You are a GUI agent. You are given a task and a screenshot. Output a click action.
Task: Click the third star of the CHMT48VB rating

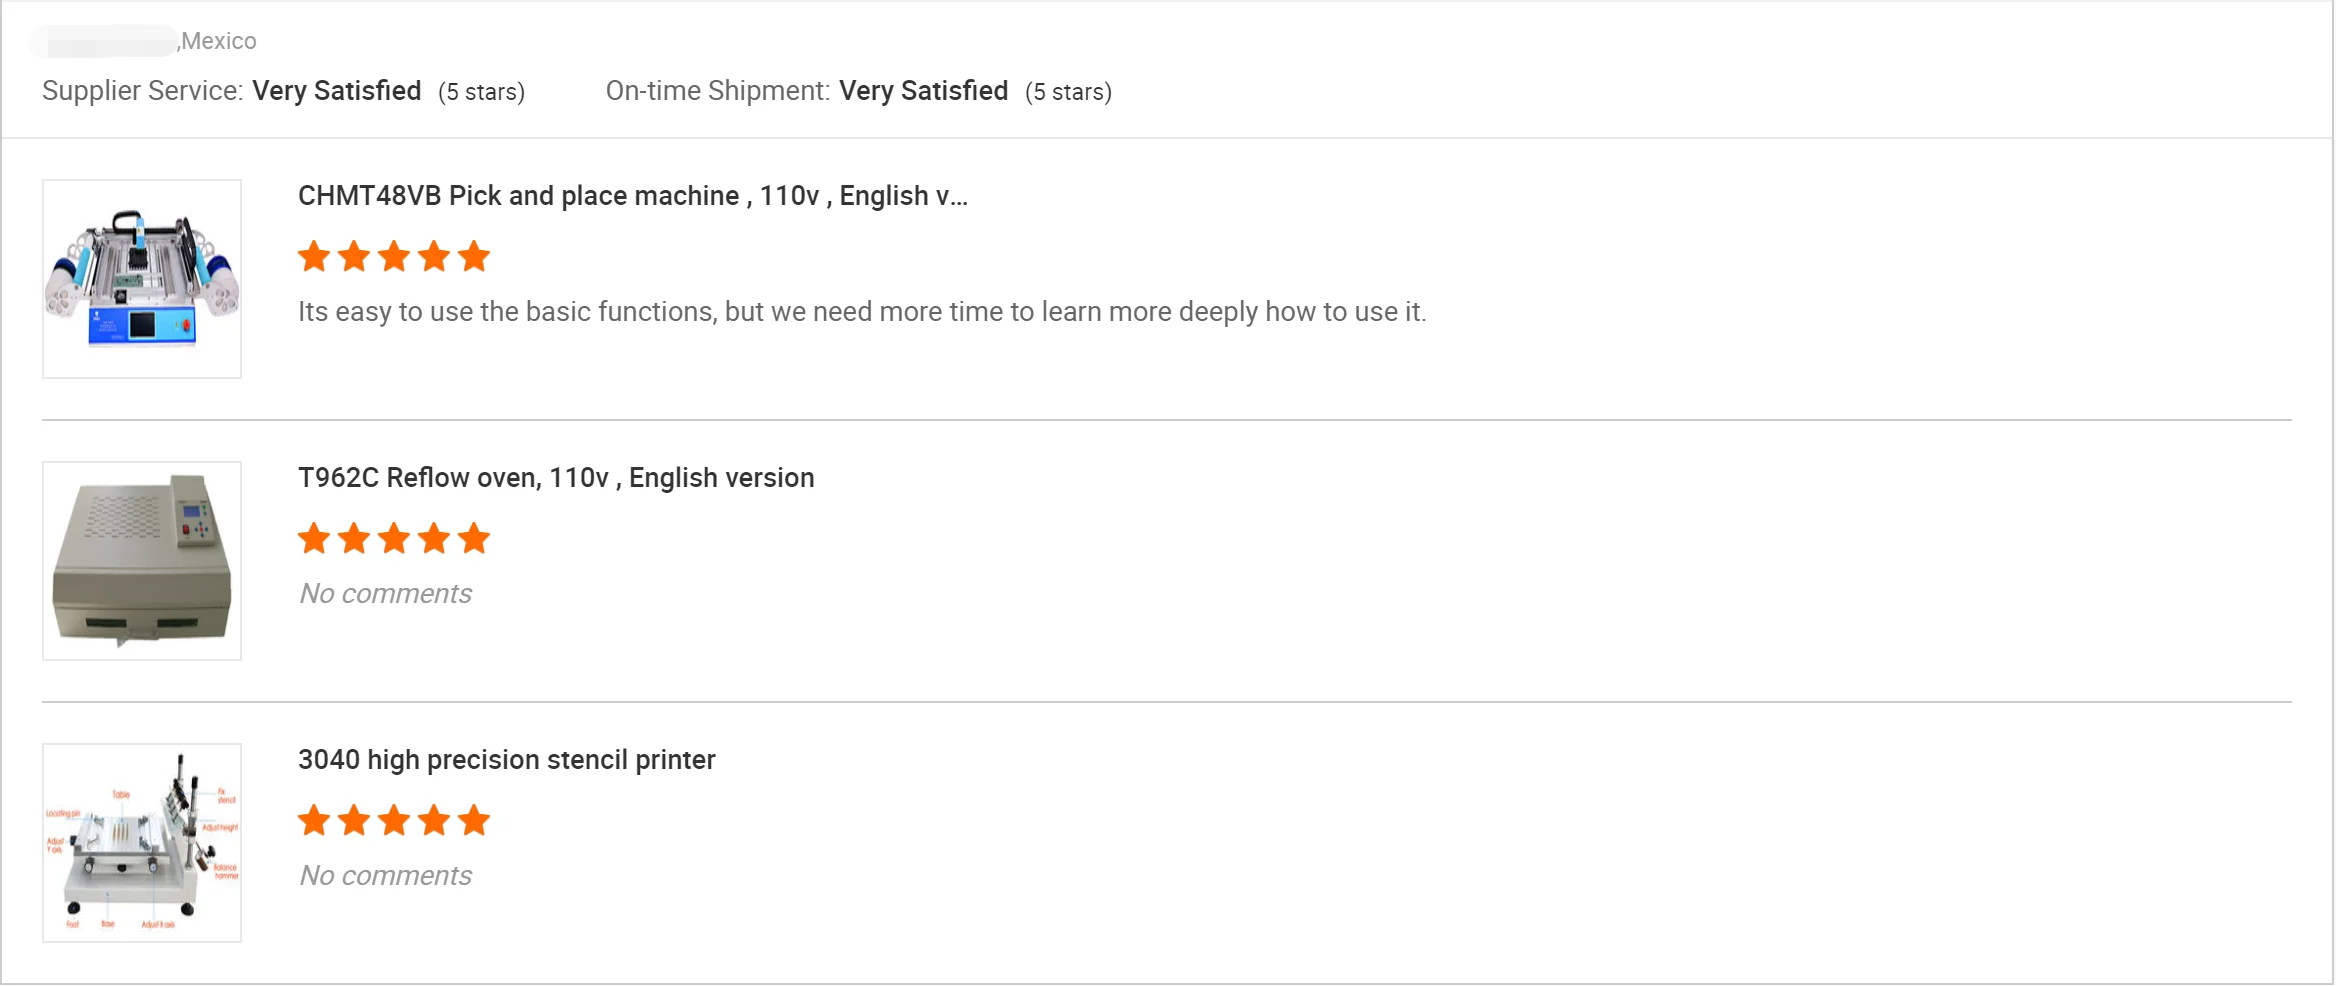pos(394,257)
